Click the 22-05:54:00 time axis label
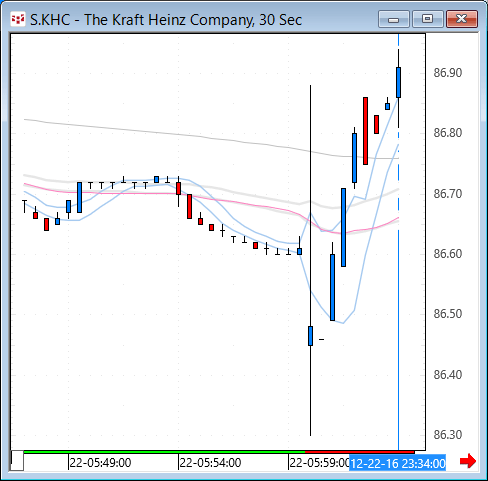488x481 pixels. 210,463
